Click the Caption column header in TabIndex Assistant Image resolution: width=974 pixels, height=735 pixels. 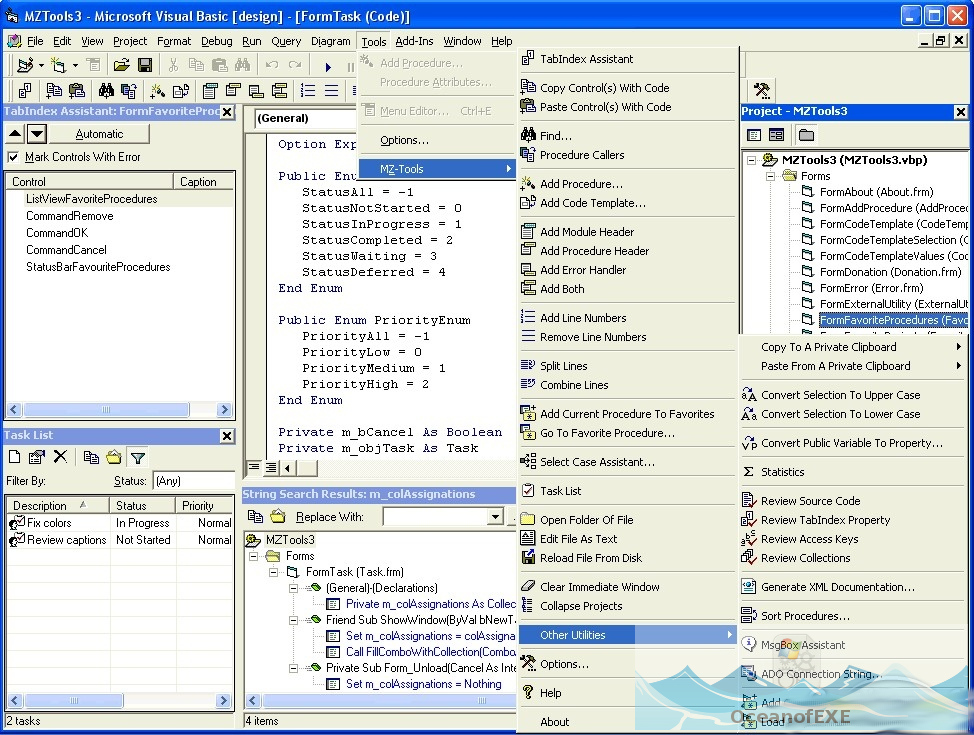coord(204,181)
